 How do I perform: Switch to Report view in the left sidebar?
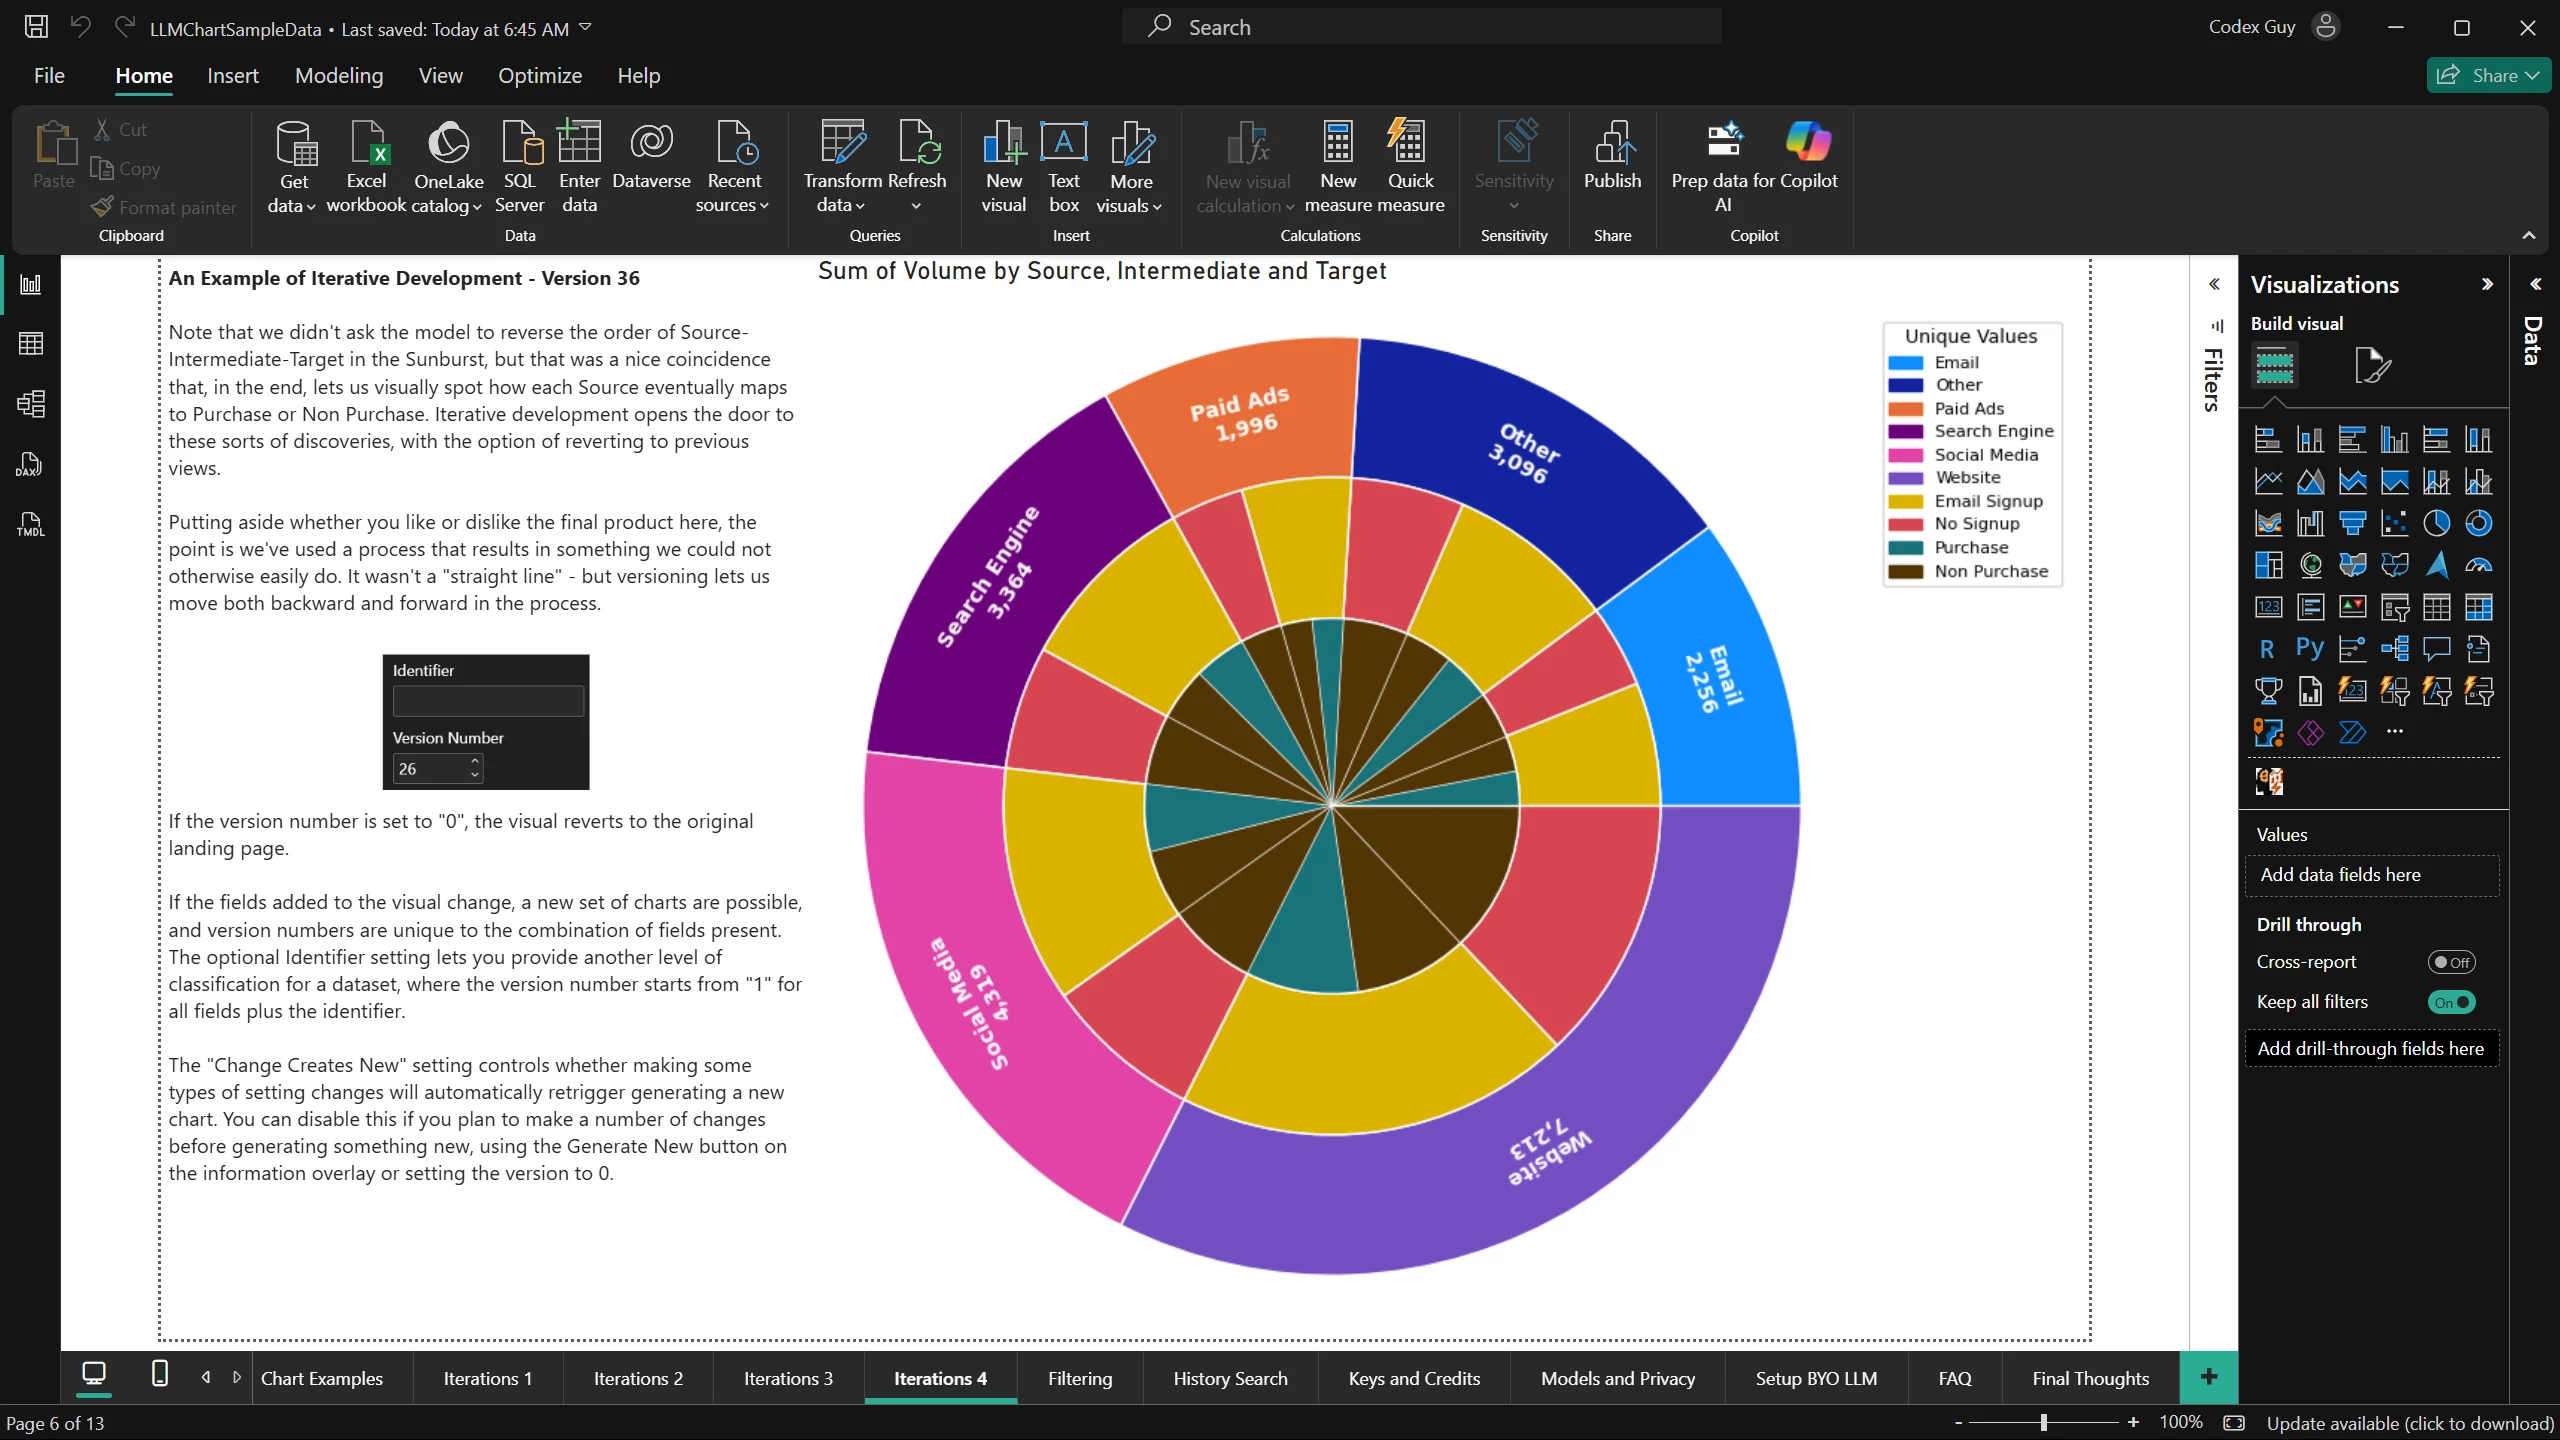coord(31,284)
